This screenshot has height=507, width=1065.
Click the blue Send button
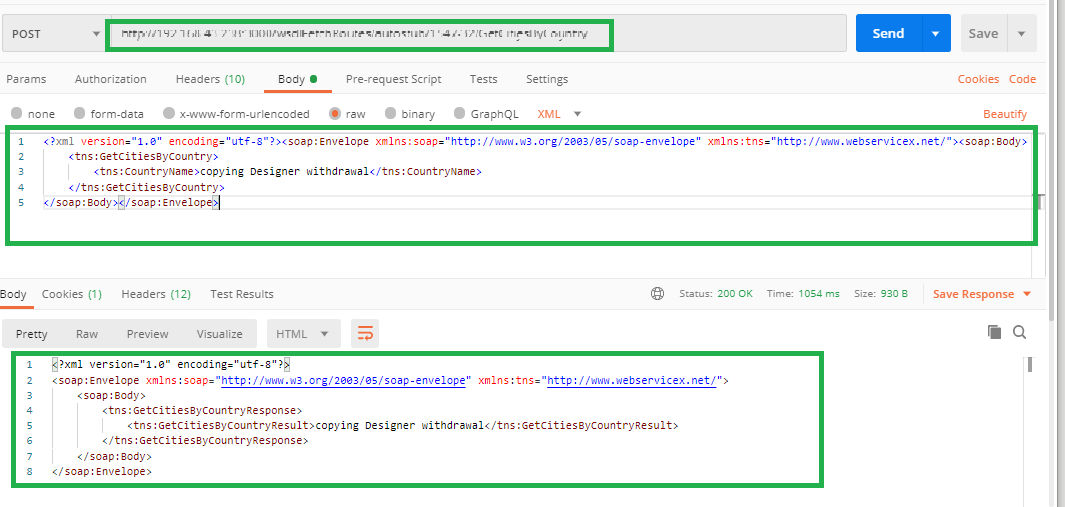click(888, 33)
